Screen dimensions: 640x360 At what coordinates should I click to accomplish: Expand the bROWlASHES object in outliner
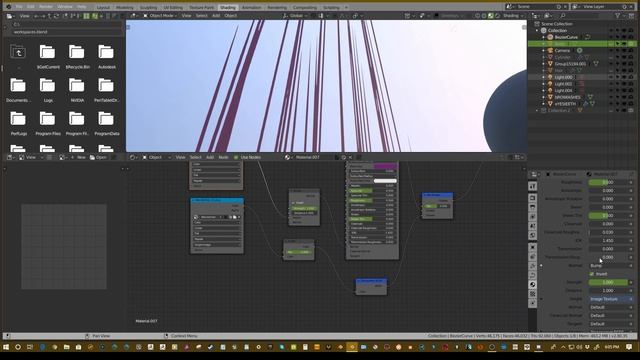[544, 97]
